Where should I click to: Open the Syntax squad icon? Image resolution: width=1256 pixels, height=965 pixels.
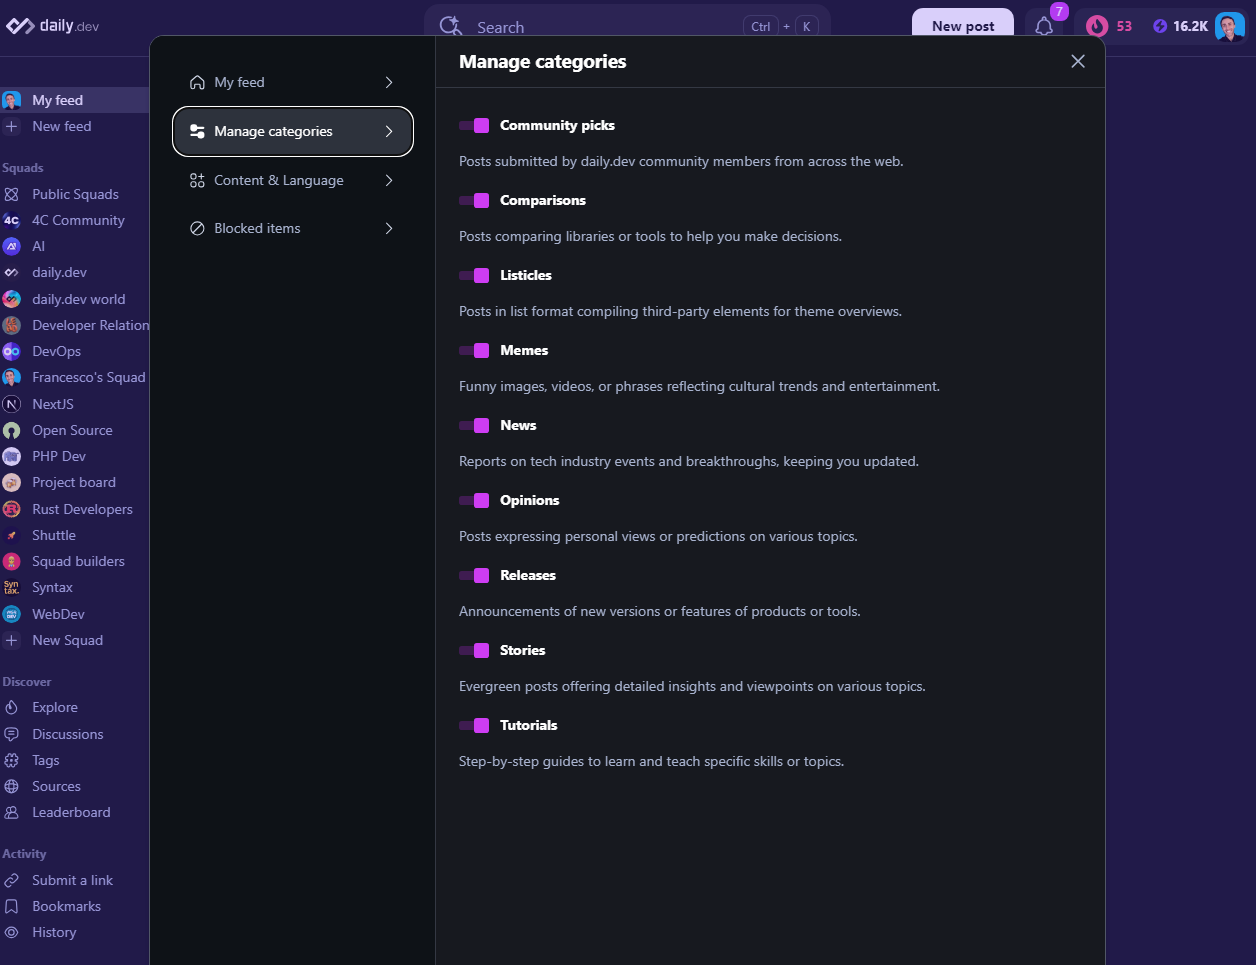pos(12,587)
